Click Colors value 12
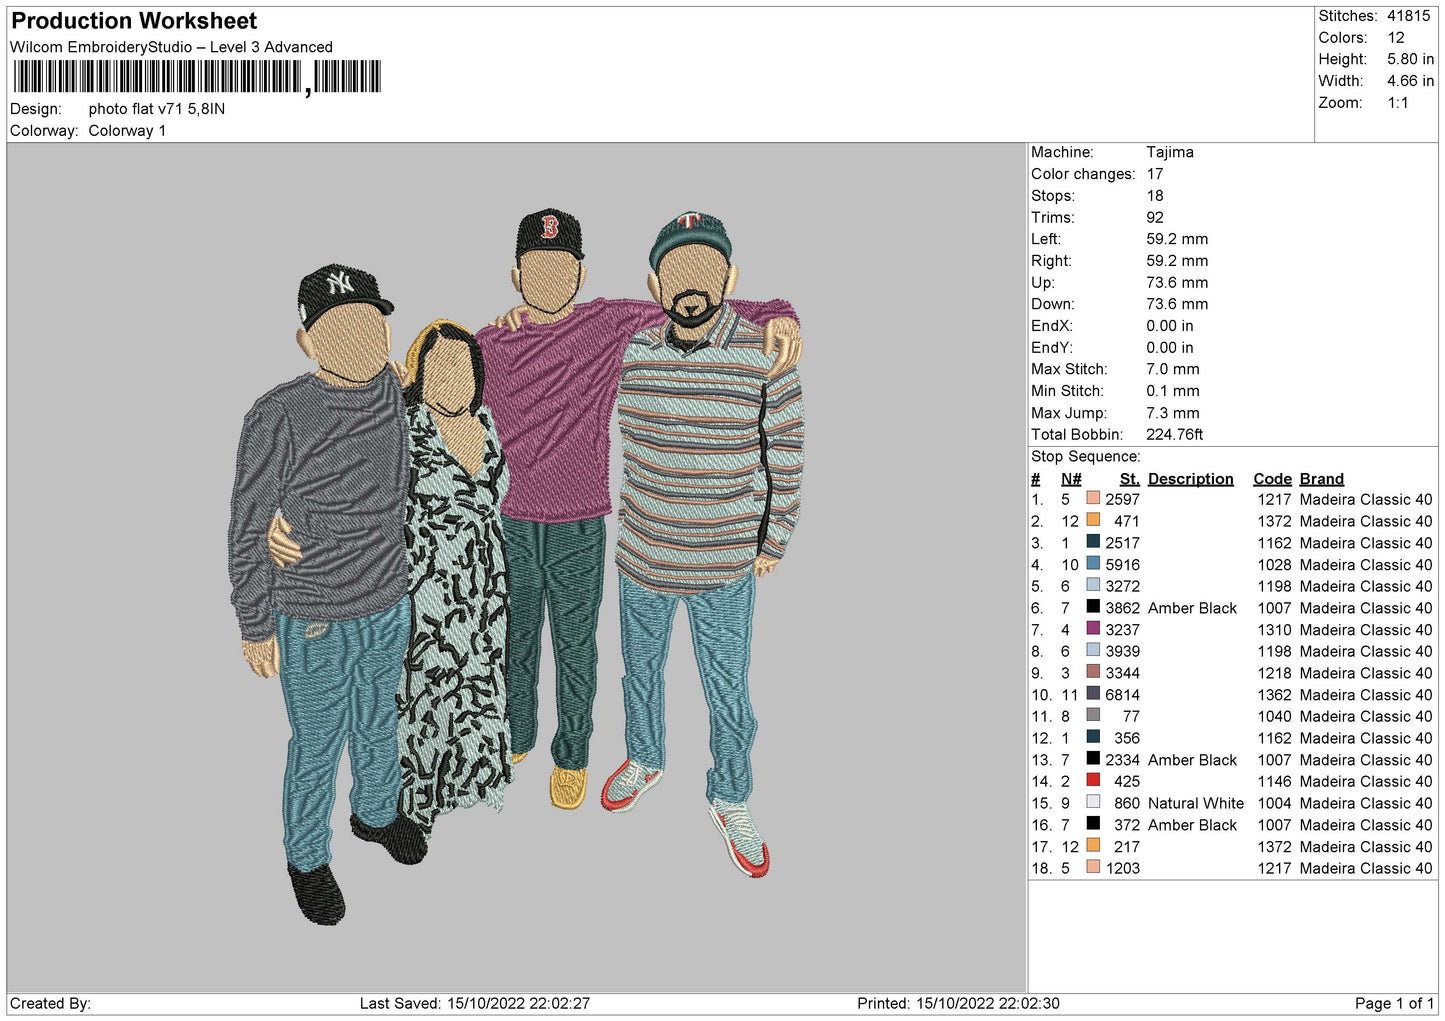The image size is (1445, 1021). (1396, 38)
